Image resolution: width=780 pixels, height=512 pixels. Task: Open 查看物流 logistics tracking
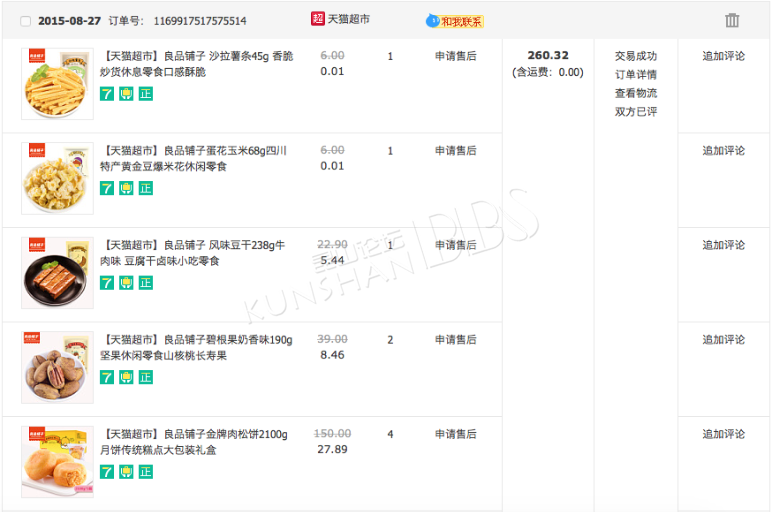(x=636, y=93)
